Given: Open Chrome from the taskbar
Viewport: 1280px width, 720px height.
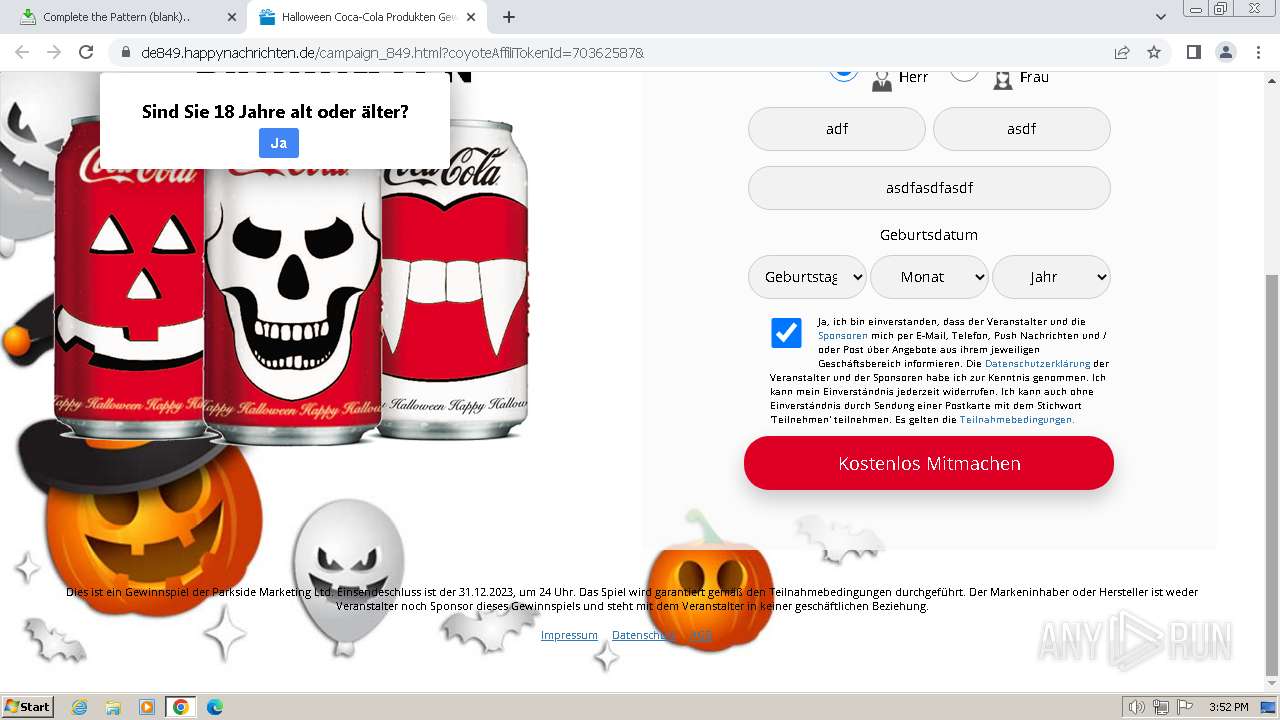Looking at the screenshot, I should pyautogui.click(x=180, y=707).
